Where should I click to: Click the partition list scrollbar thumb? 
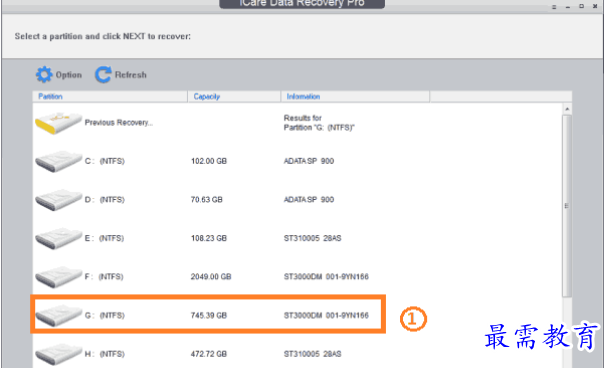[567, 206]
